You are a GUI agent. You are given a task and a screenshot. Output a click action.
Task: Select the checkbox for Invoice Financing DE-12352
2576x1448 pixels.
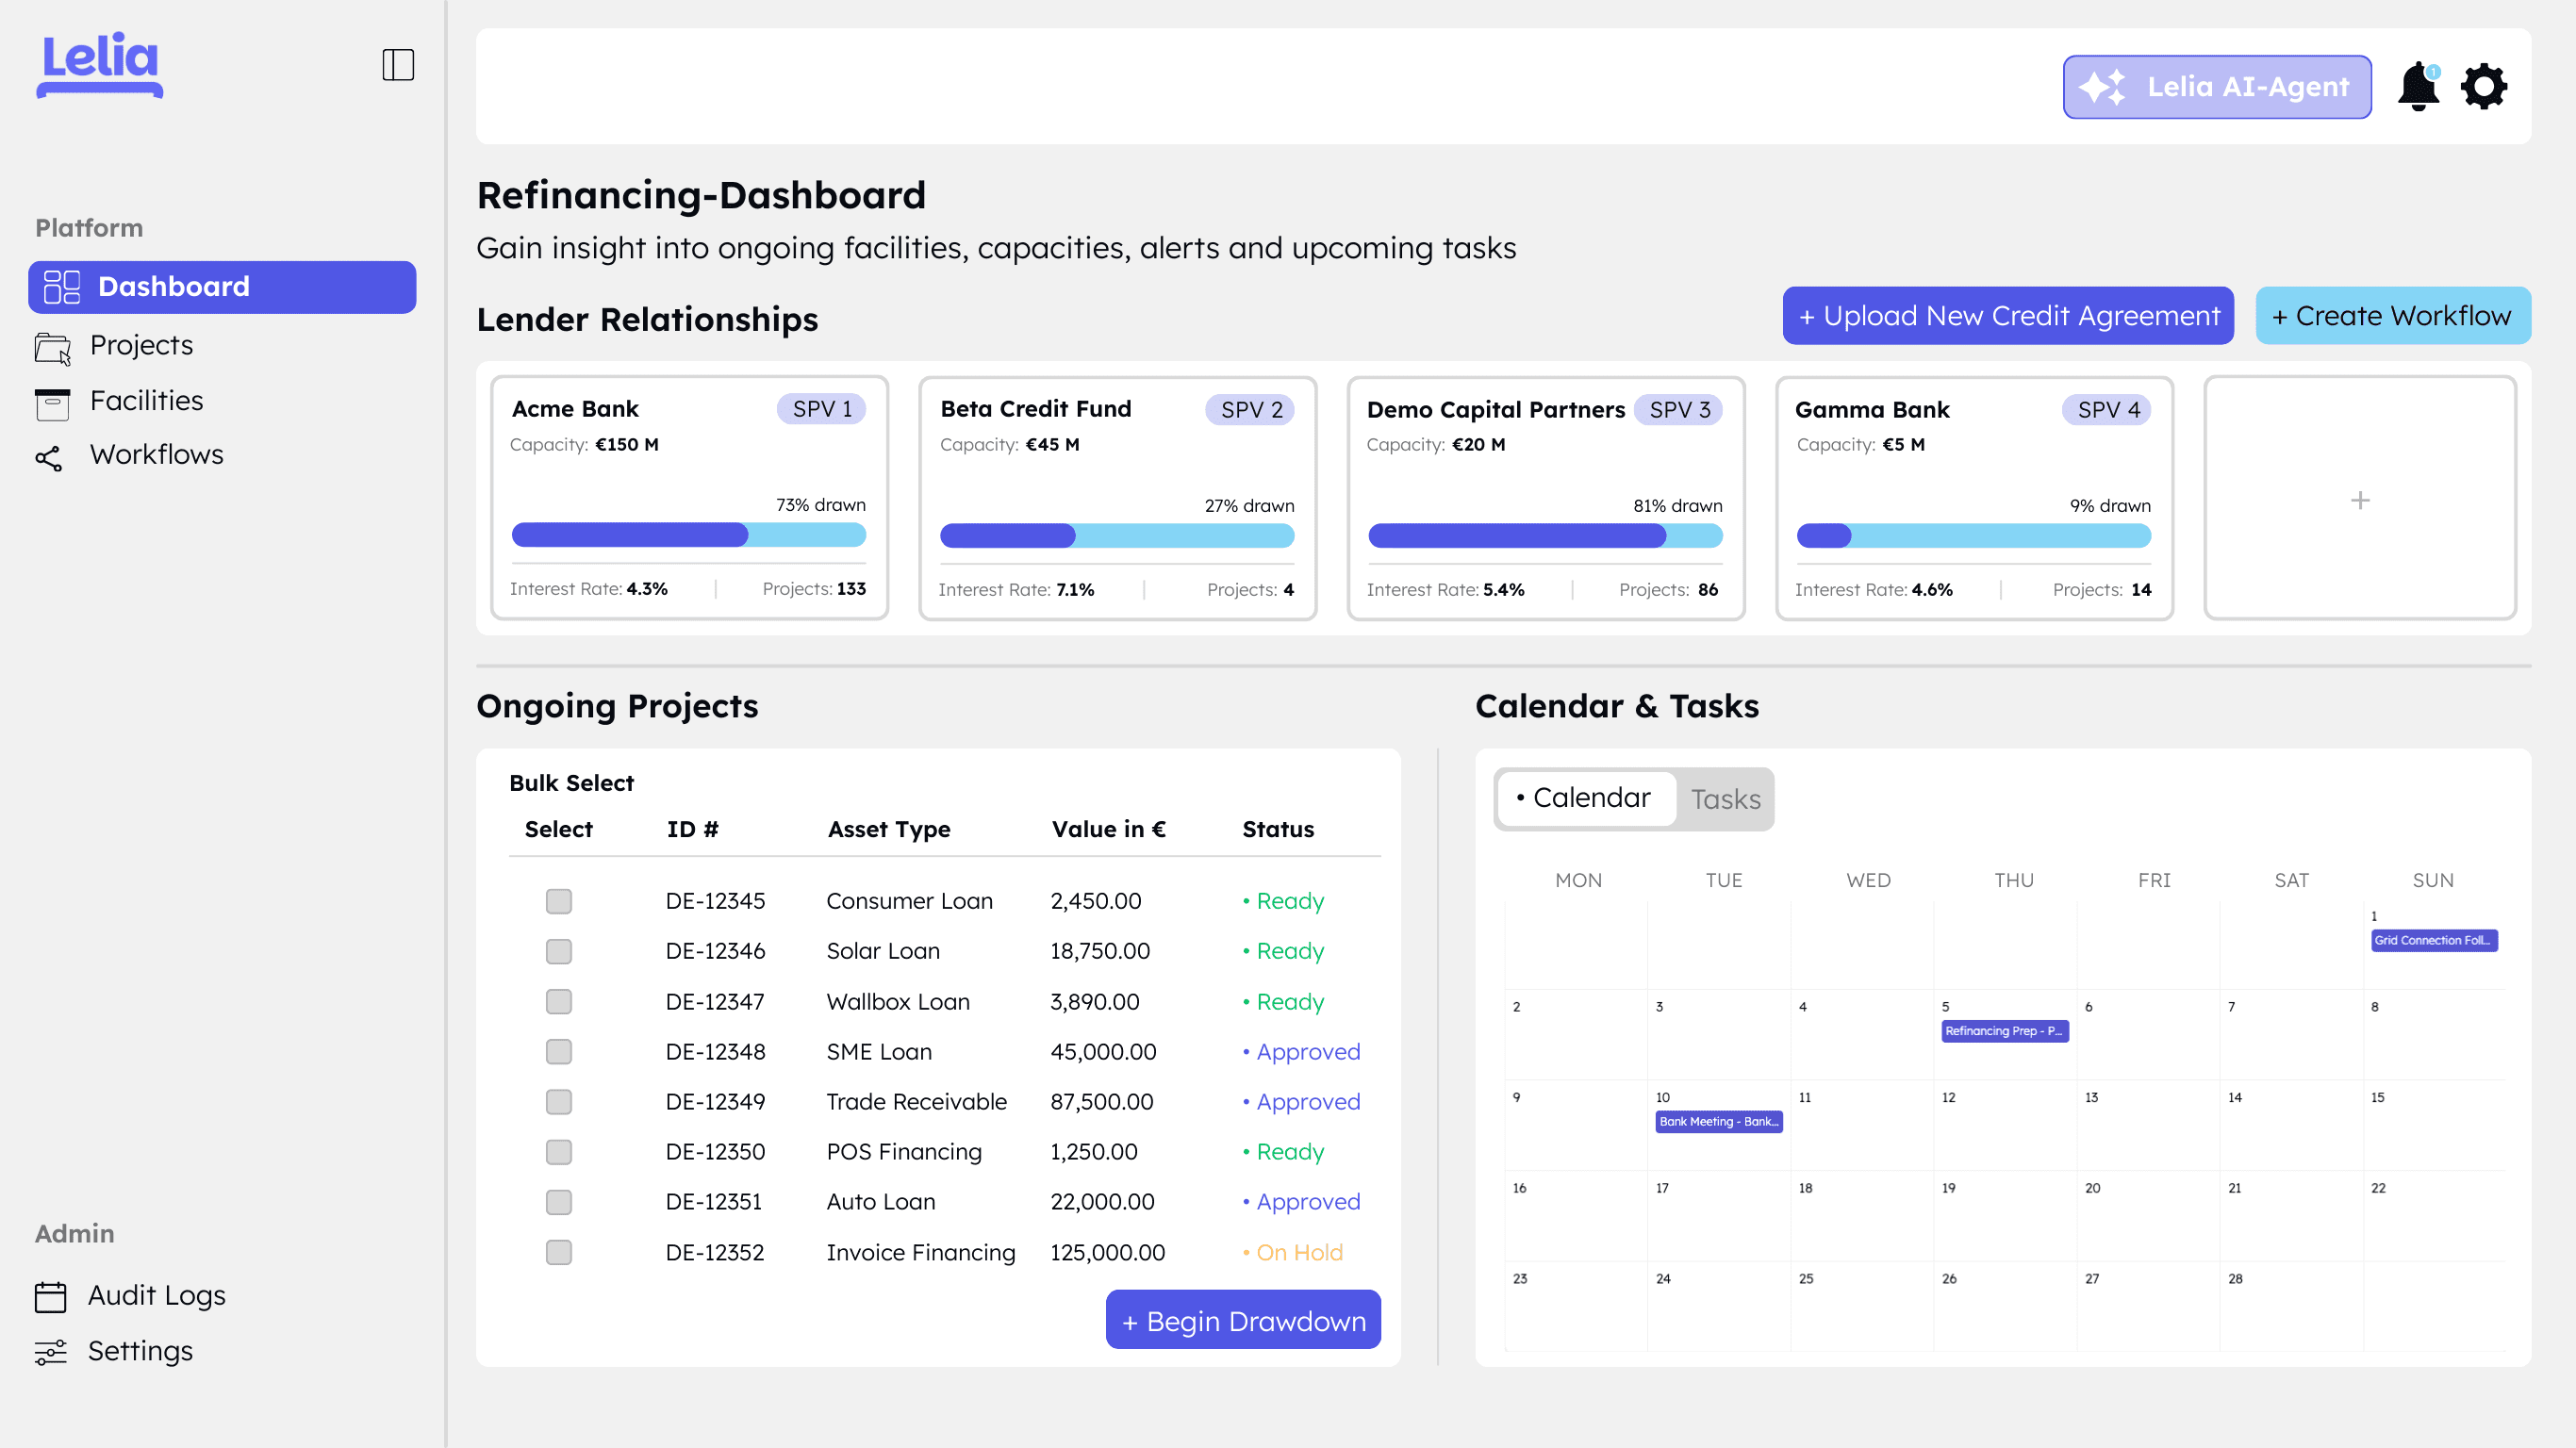pos(558,1251)
